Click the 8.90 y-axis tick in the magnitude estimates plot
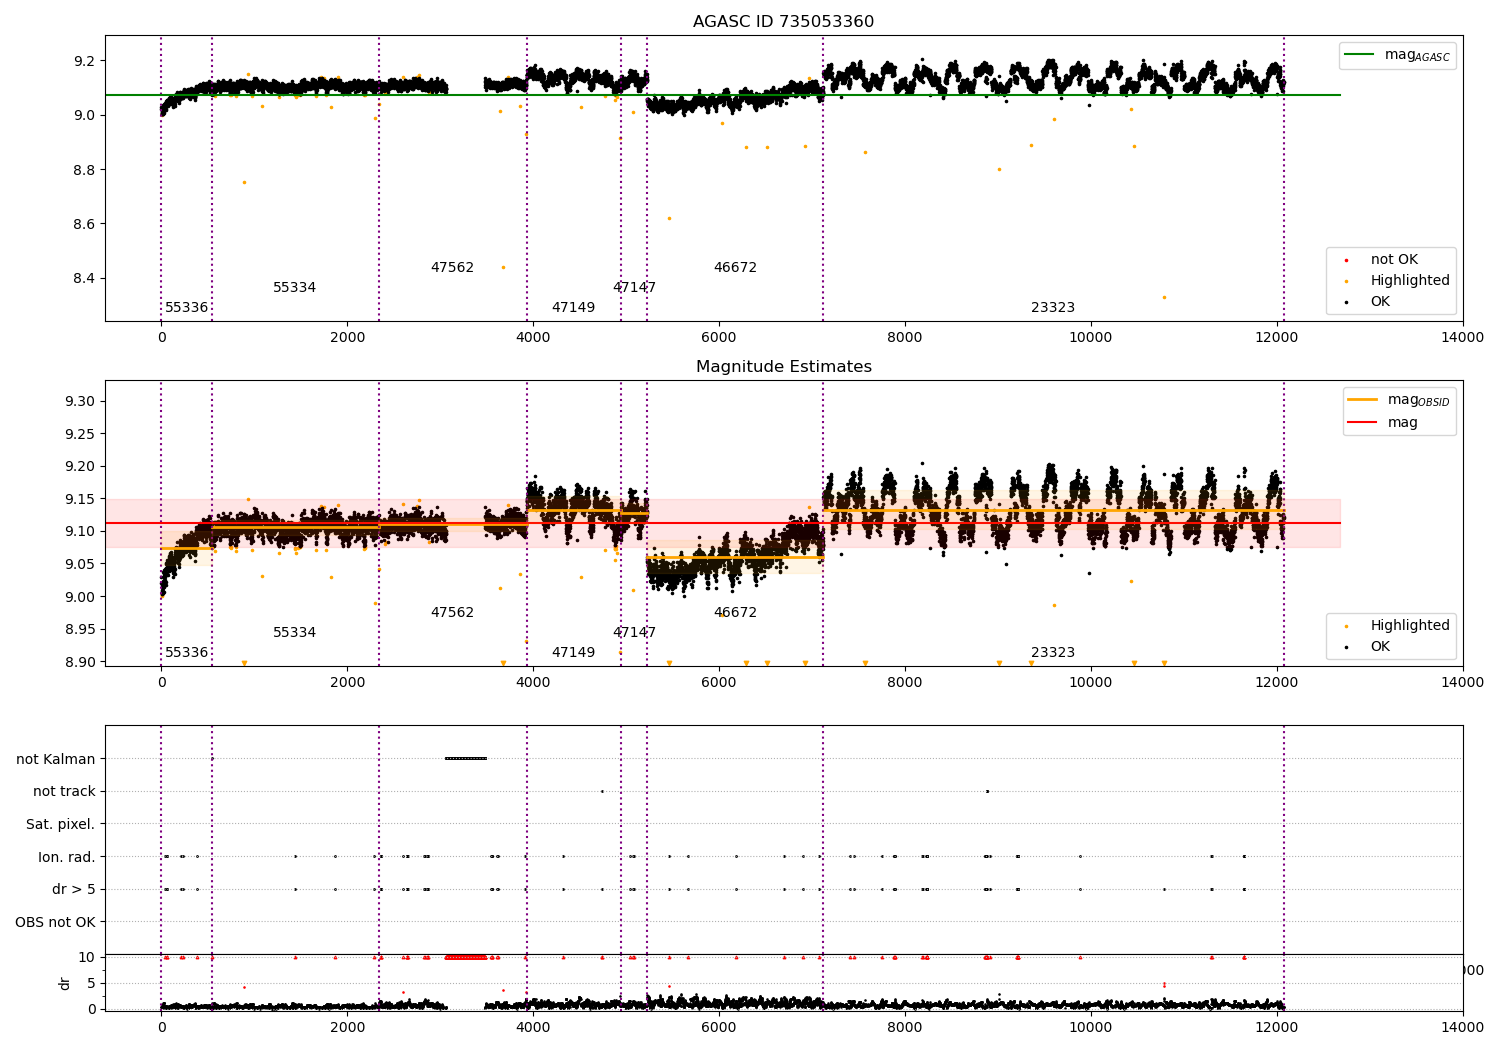This screenshot has width=1500, height=1050. click(80, 663)
